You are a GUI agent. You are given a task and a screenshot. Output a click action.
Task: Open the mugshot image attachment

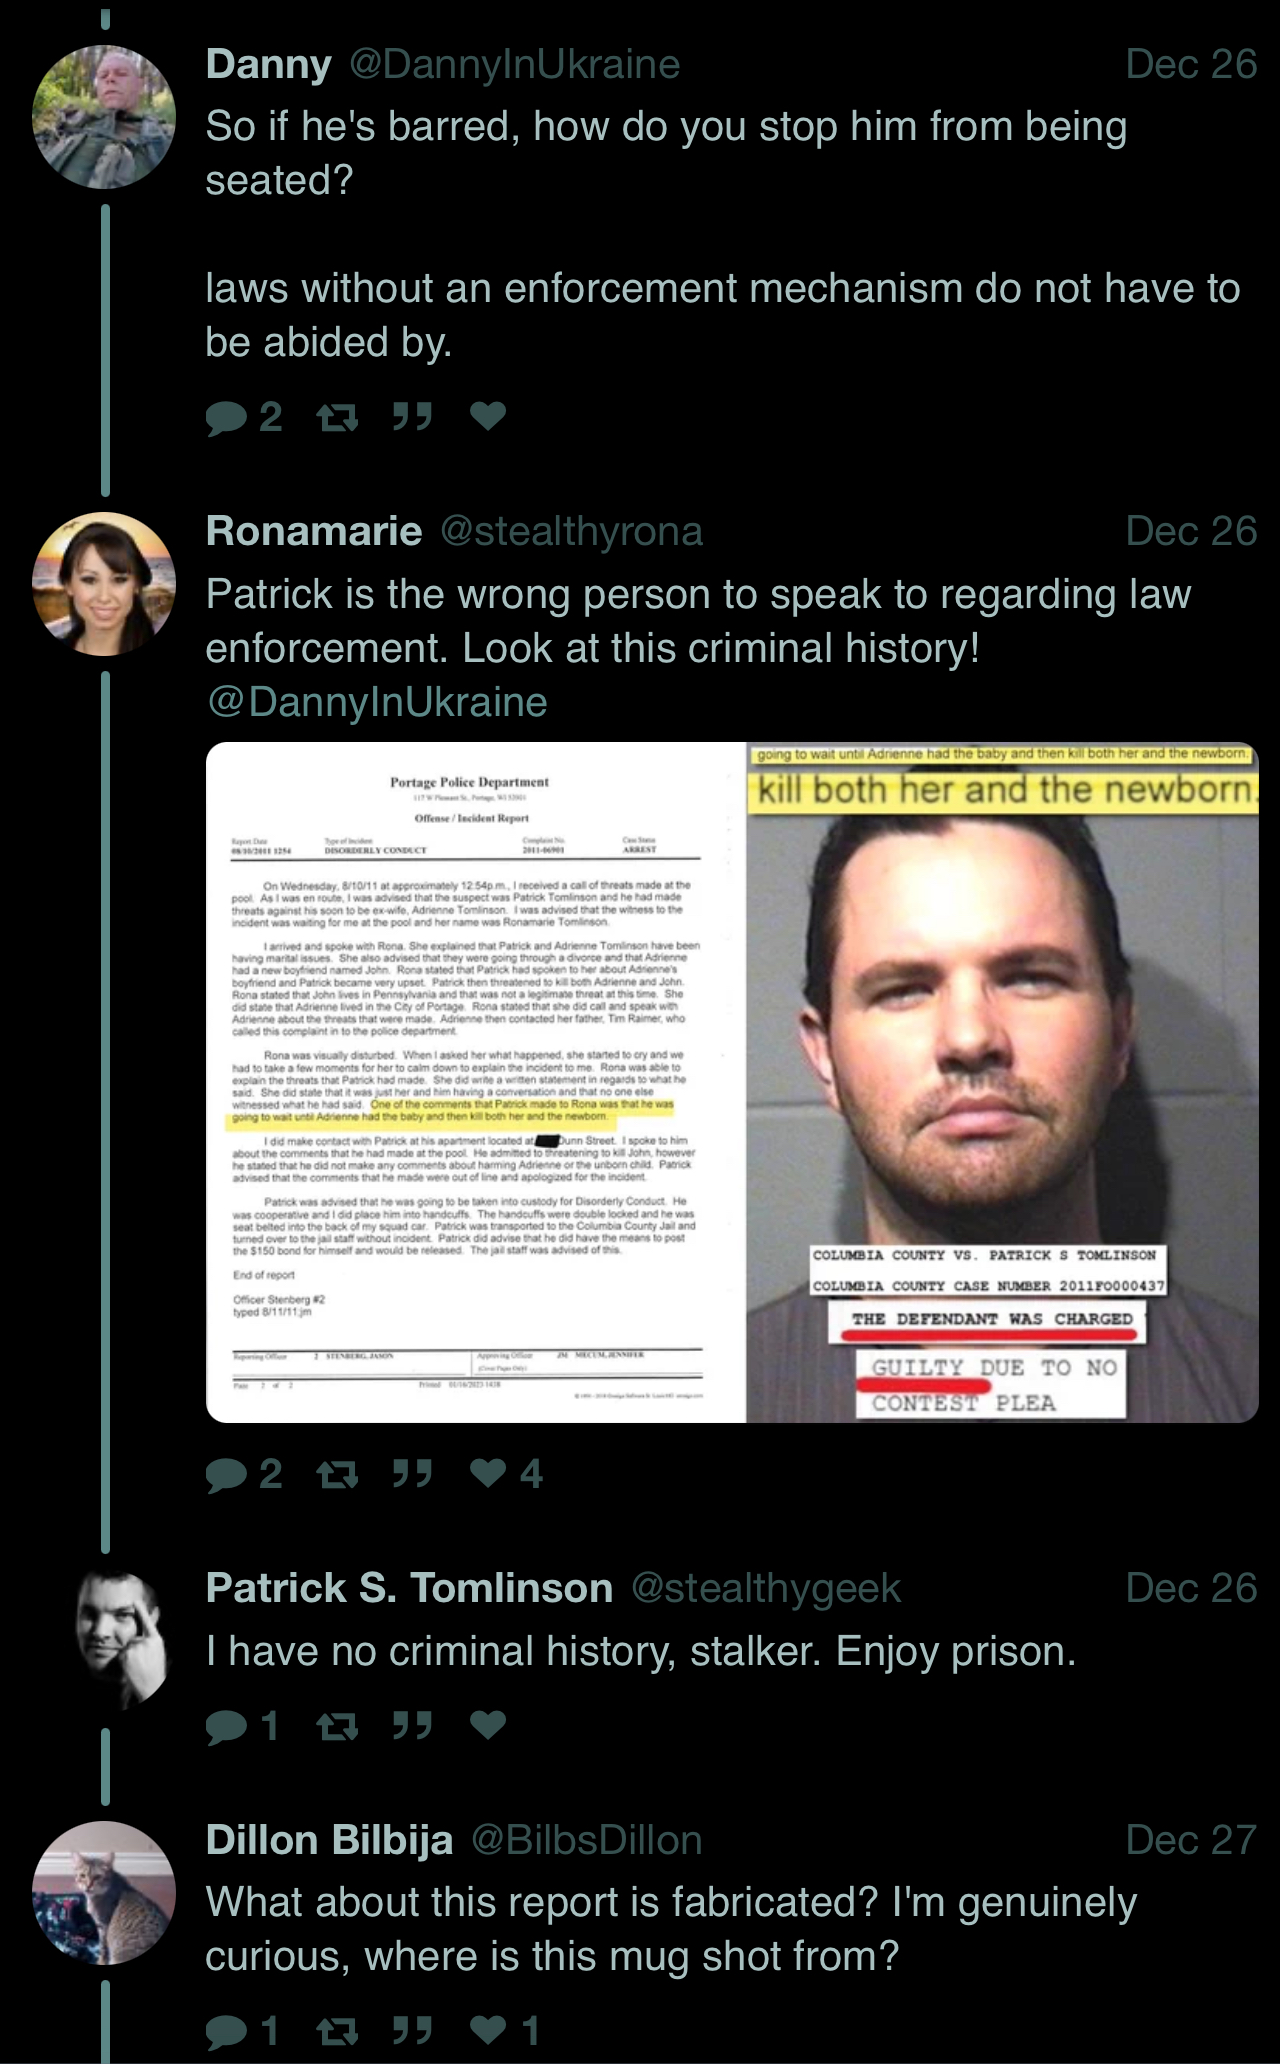coord(1003,1082)
